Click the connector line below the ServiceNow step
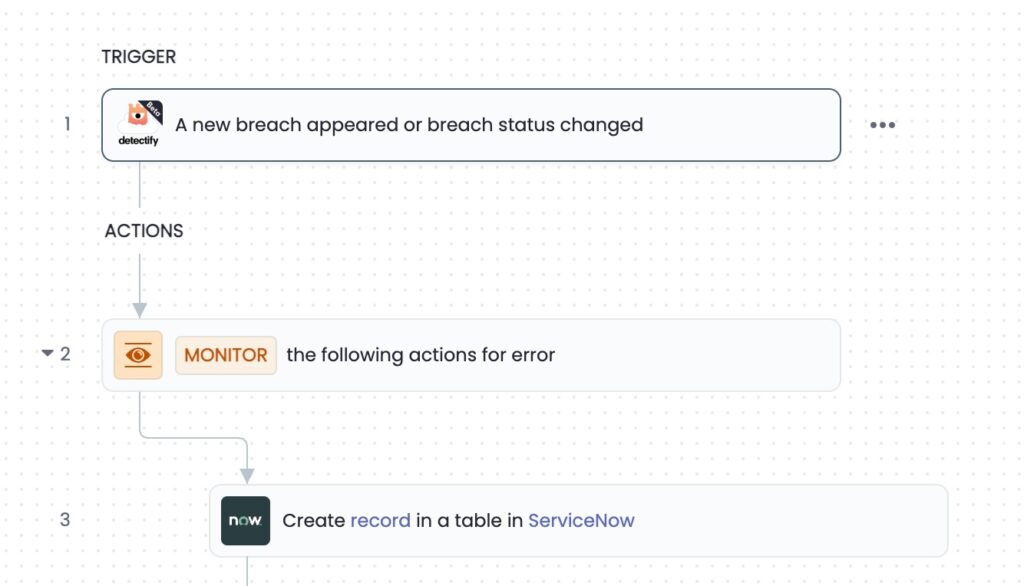Viewport: 1024px width, 586px height. point(247,572)
